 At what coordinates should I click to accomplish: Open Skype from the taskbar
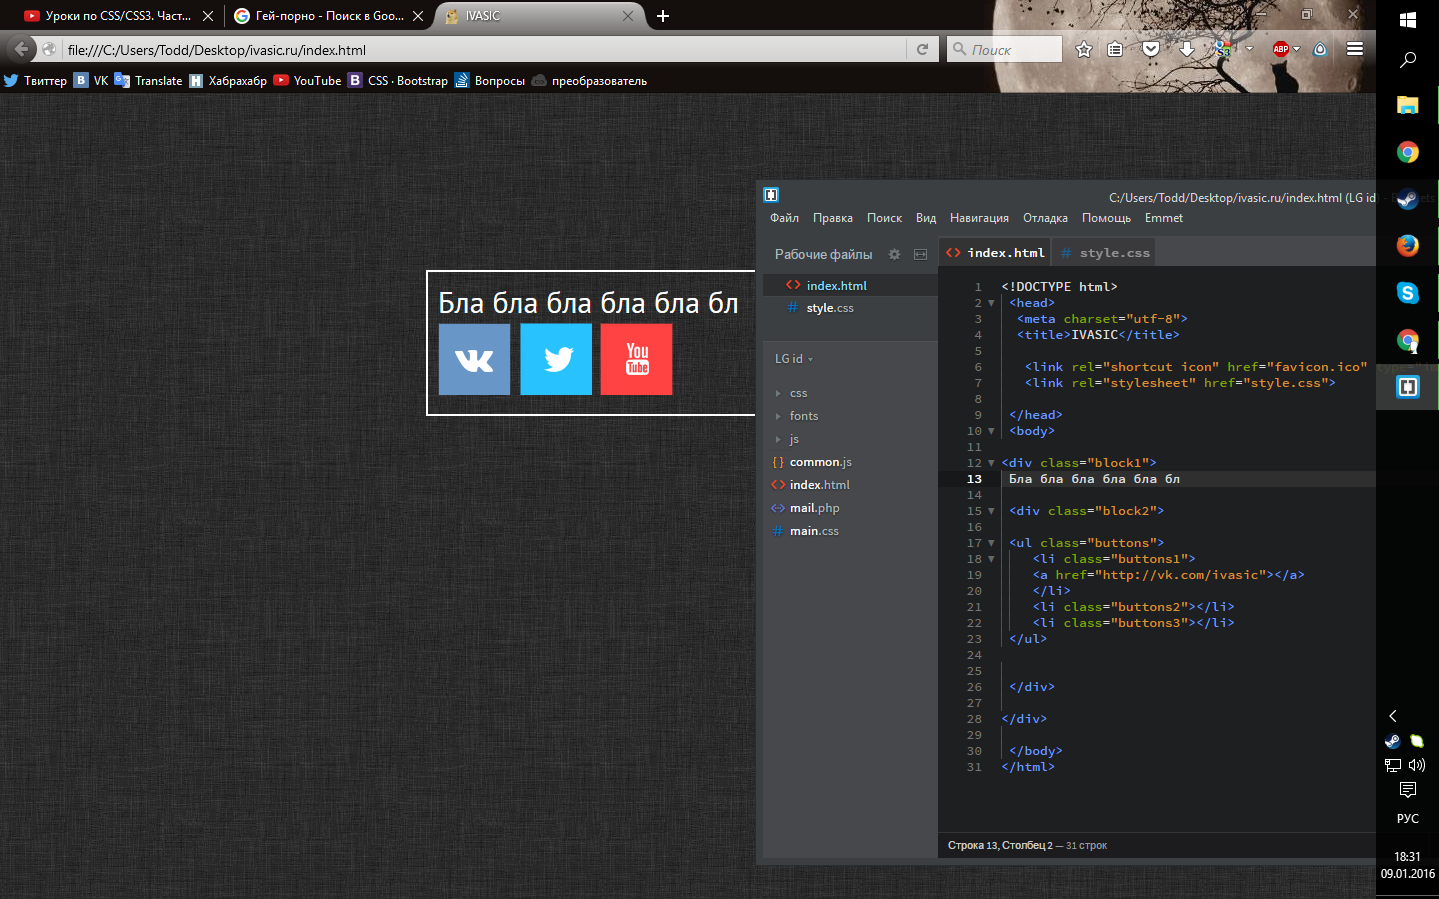[x=1408, y=293]
